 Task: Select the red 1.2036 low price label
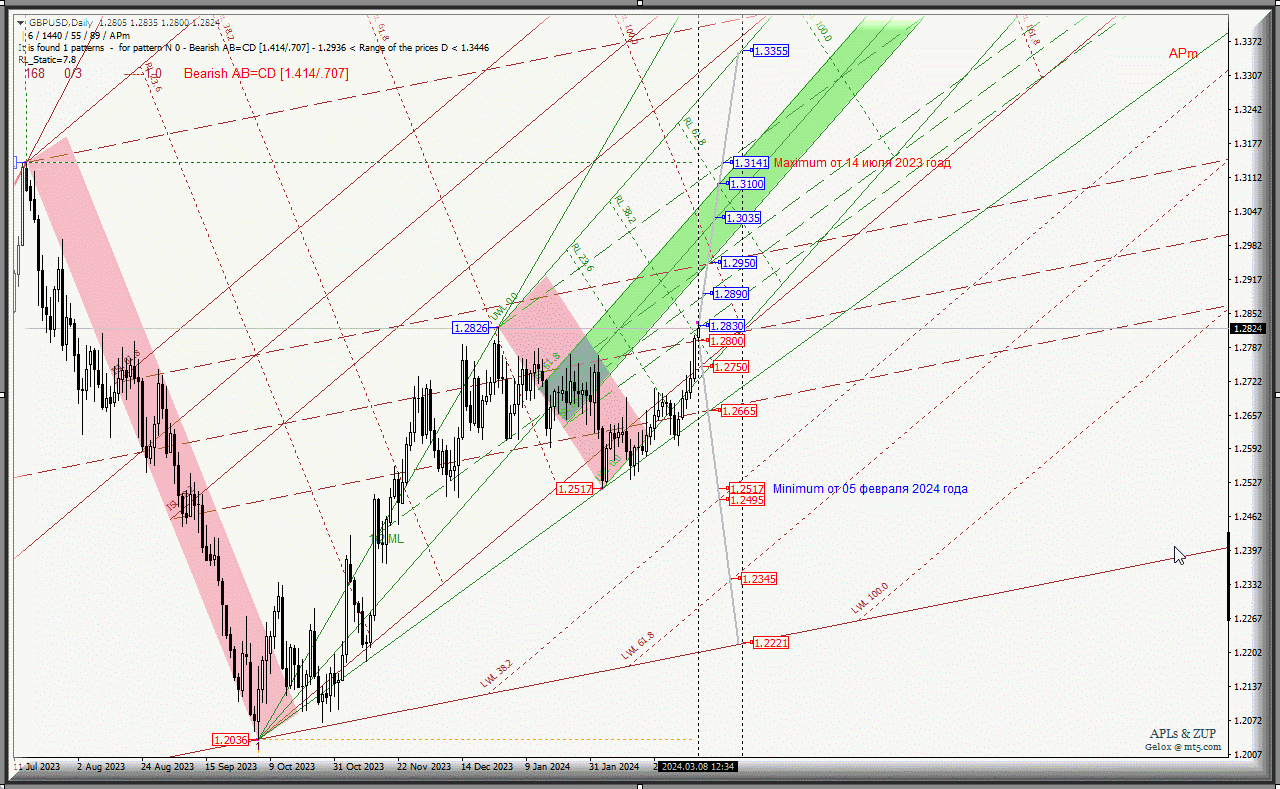230,740
